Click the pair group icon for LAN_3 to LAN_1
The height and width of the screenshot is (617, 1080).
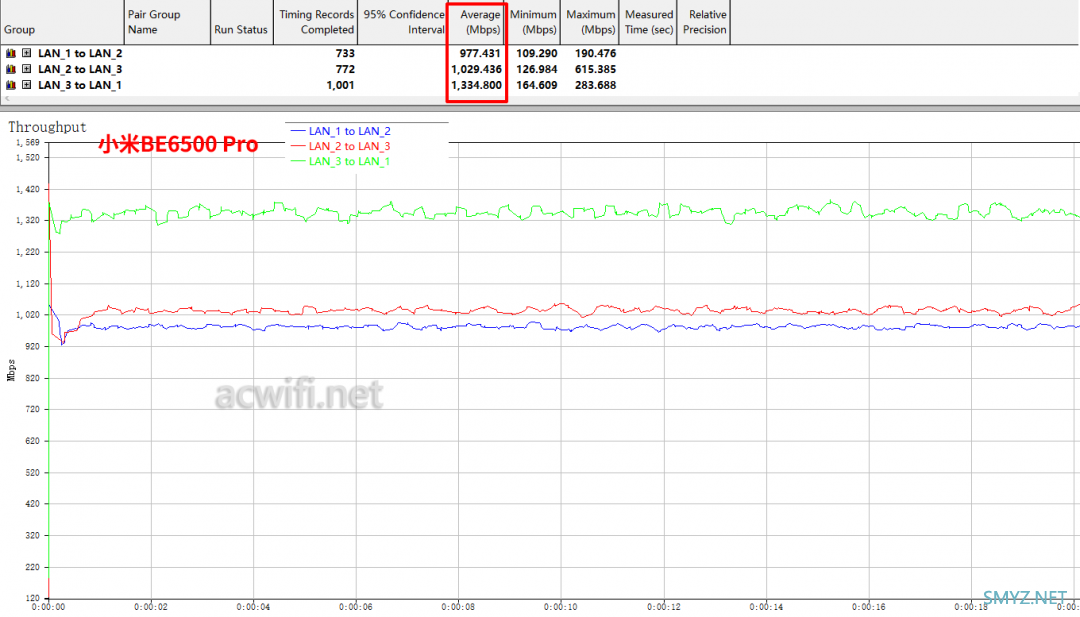tap(10, 85)
